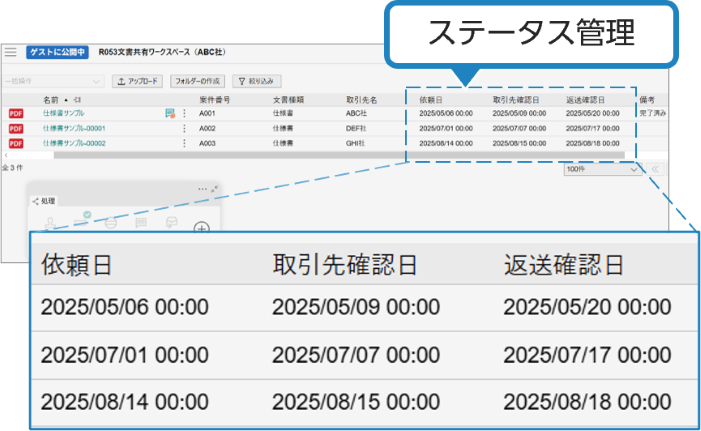
Task: Open the 仕様書サンプル-00001 file link
Action: click(x=74, y=129)
